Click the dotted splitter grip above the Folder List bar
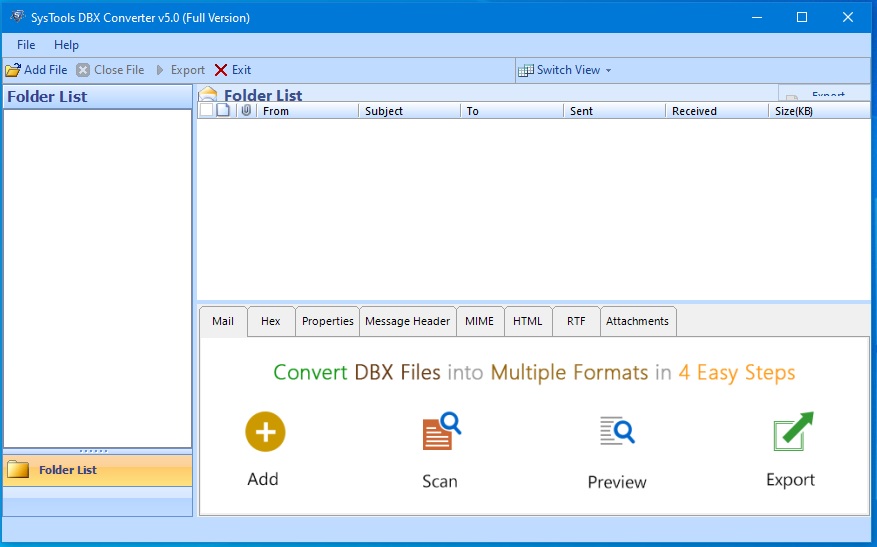 [93, 451]
